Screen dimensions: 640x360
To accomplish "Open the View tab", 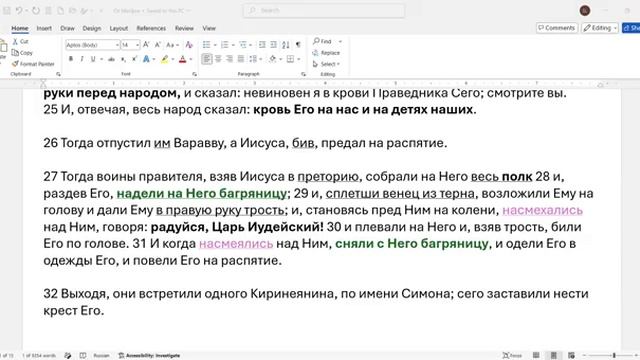I will [209, 28].
